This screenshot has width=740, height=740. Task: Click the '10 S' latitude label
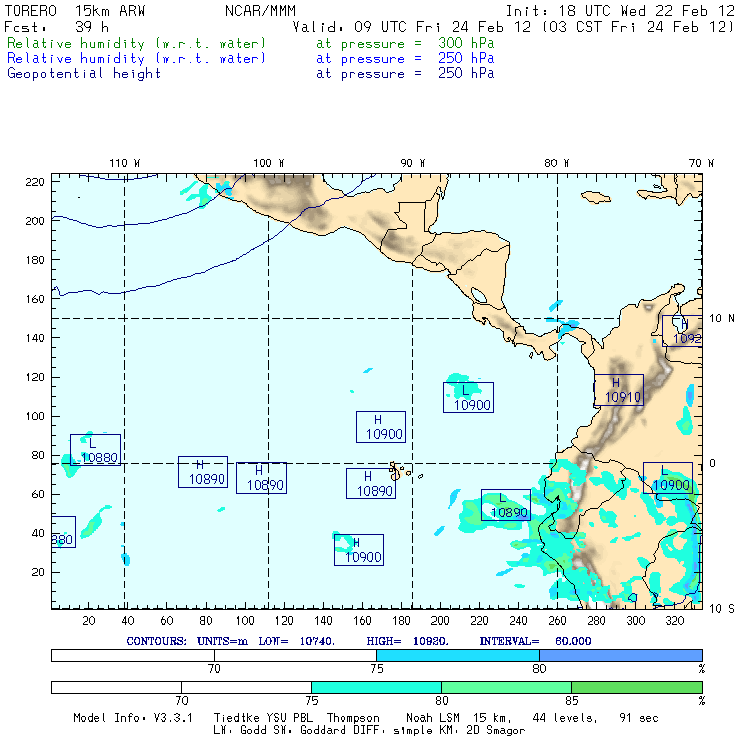click(x=722, y=609)
